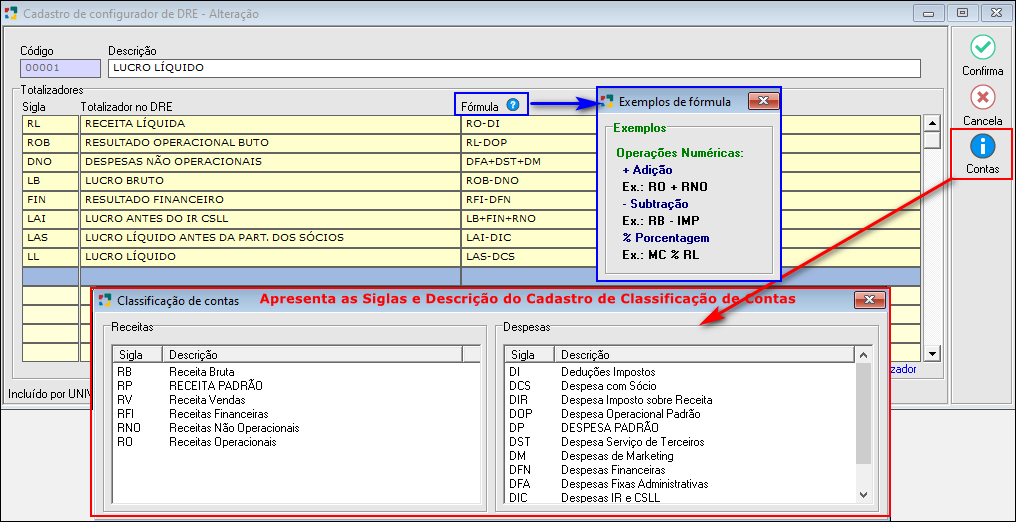Image resolution: width=1016 pixels, height=522 pixels.
Task: Click scroll-up arrow of Totalizadores grid
Action: tap(932, 123)
